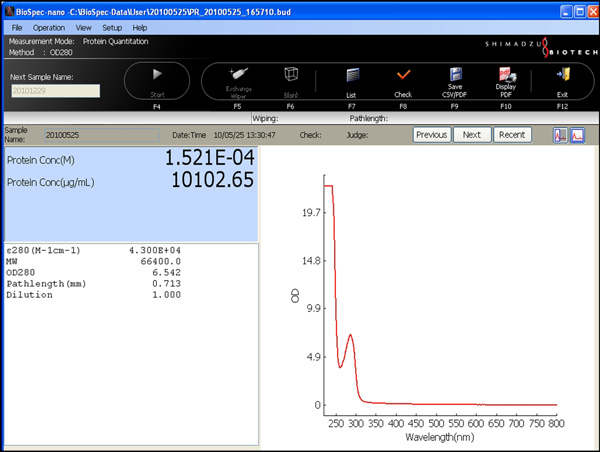Image resolution: width=600 pixels, height=452 pixels.
Task: Click the Start measurement play icon
Action: coord(156,74)
